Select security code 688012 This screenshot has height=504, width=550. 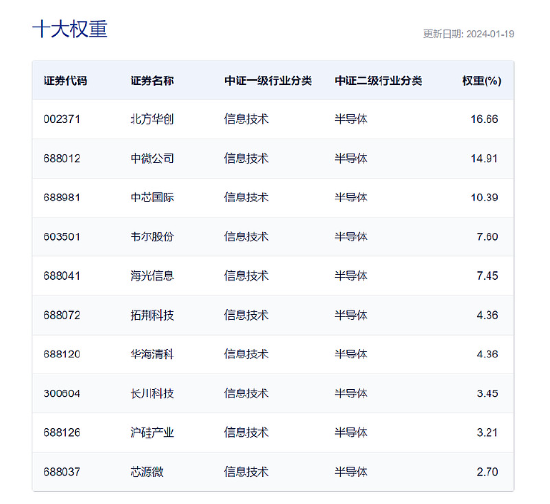(x=62, y=159)
